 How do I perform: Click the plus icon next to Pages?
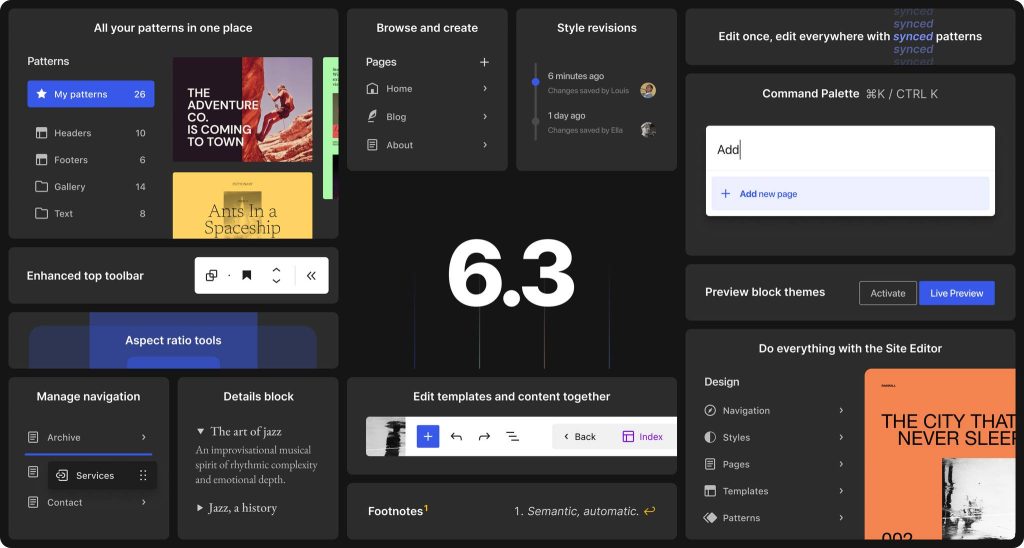[x=484, y=62]
